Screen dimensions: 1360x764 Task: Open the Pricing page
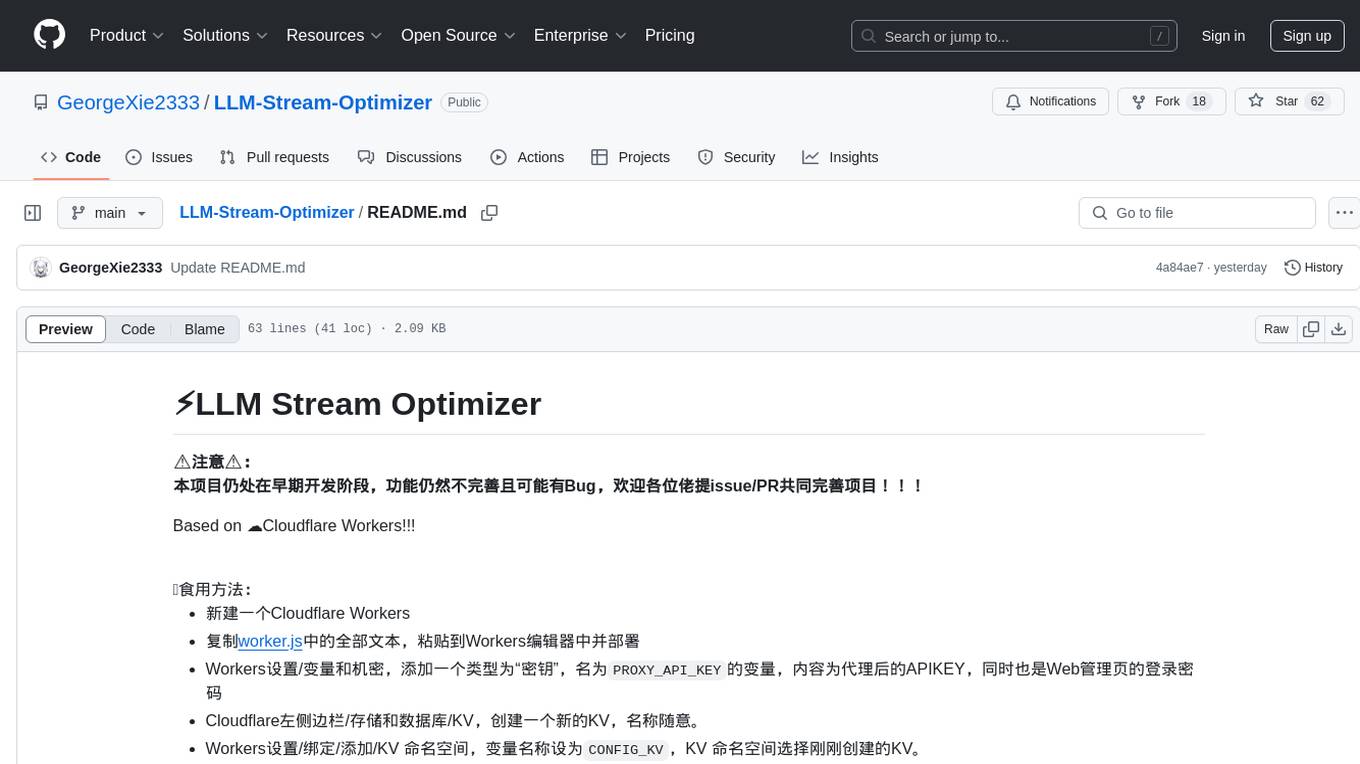(670, 35)
